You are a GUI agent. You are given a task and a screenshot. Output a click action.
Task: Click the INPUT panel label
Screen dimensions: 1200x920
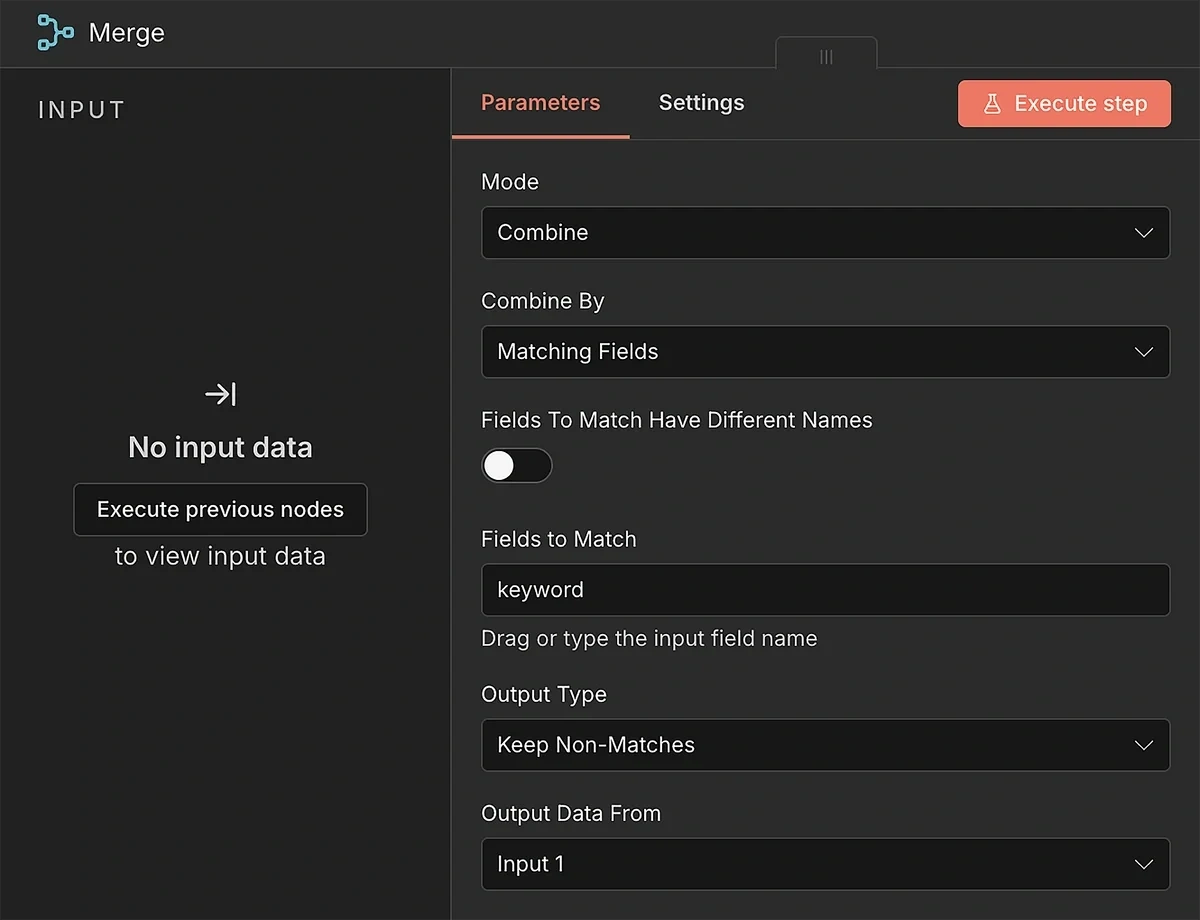81,110
